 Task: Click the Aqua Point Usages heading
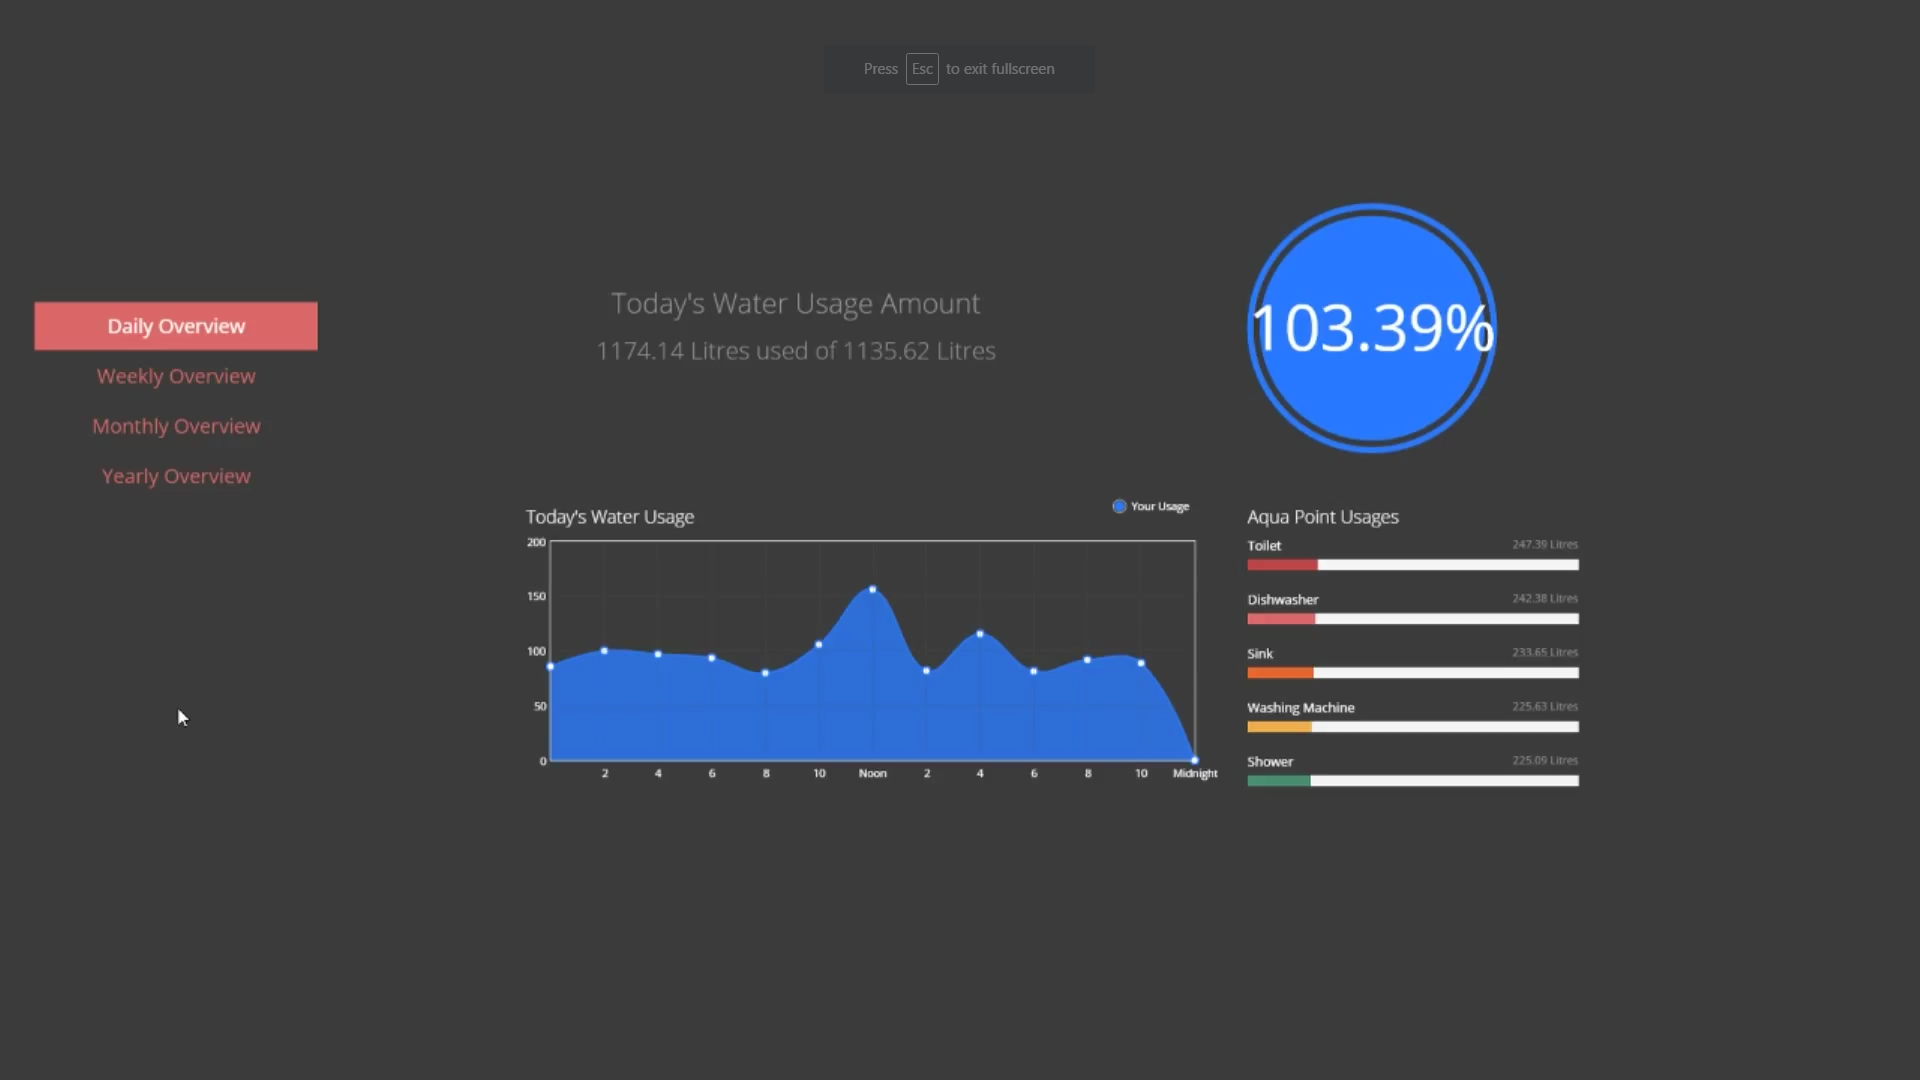(x=1322, y=517)
